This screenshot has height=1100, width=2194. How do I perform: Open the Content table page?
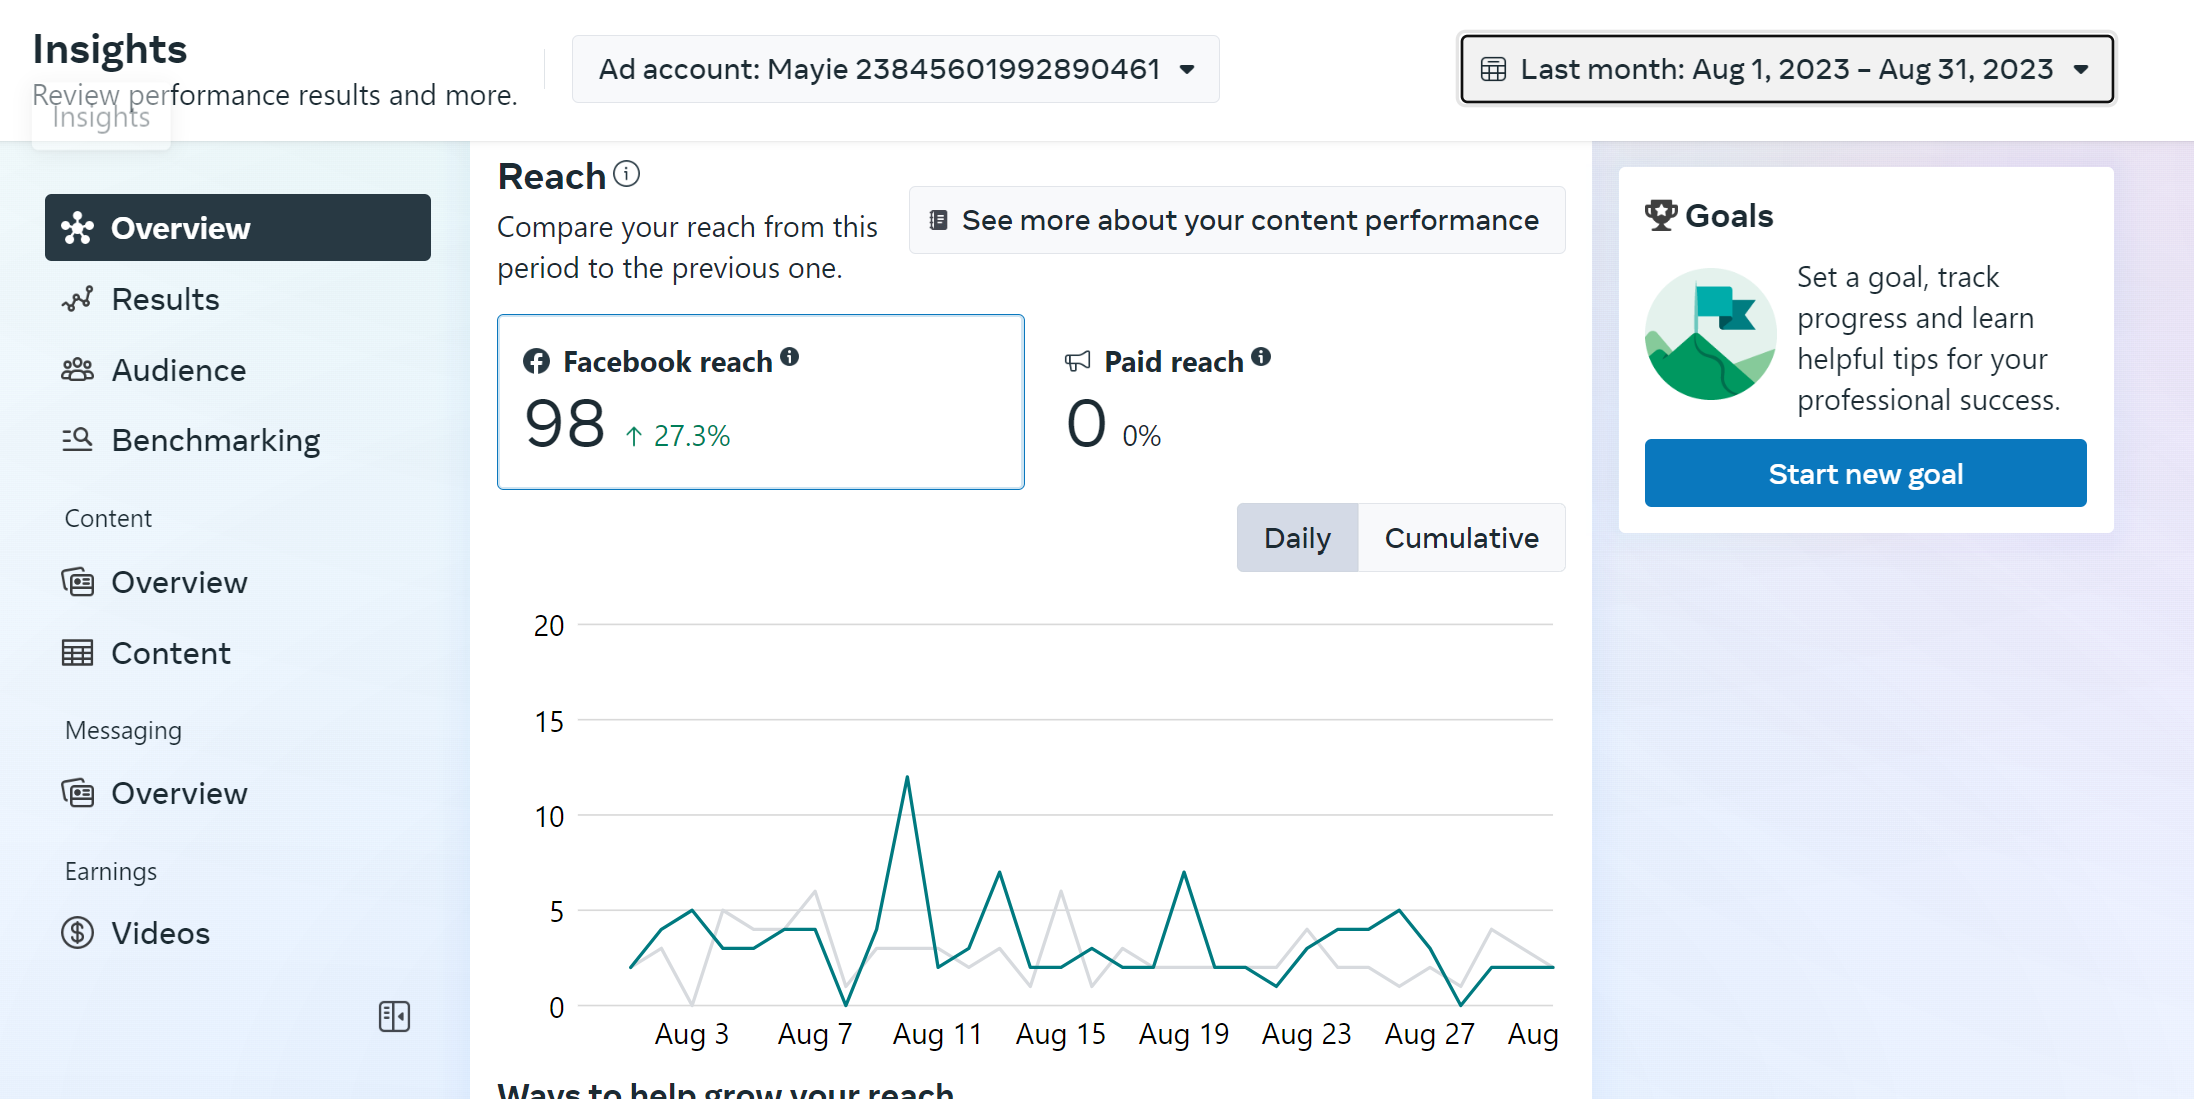[238, 653]
